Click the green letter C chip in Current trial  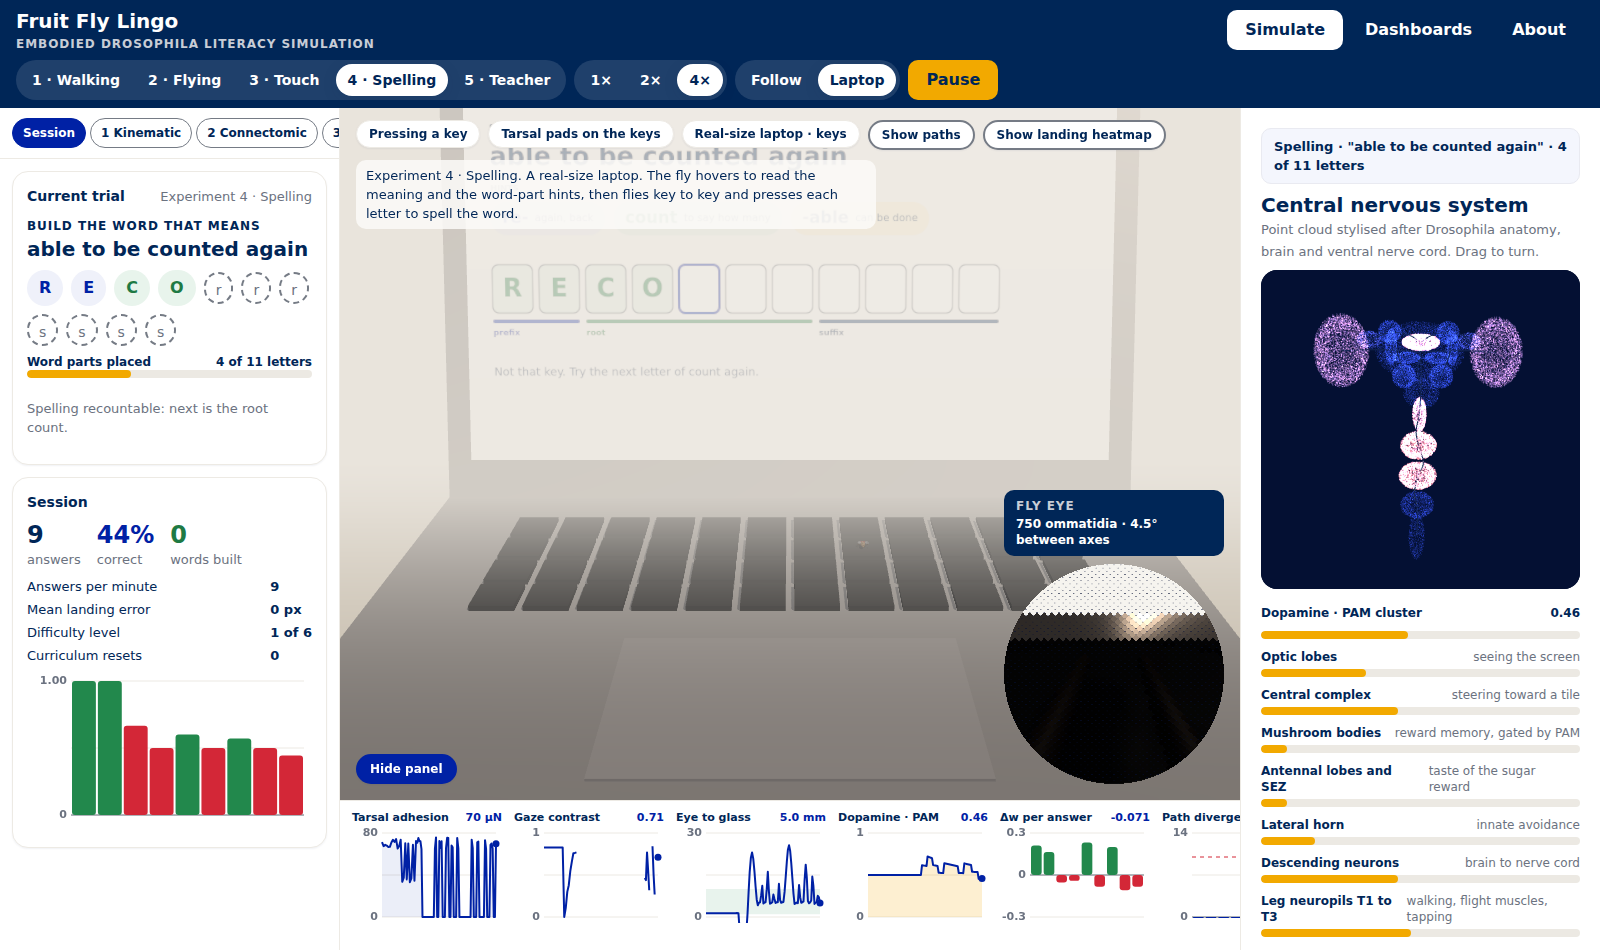tap(132, 288)
